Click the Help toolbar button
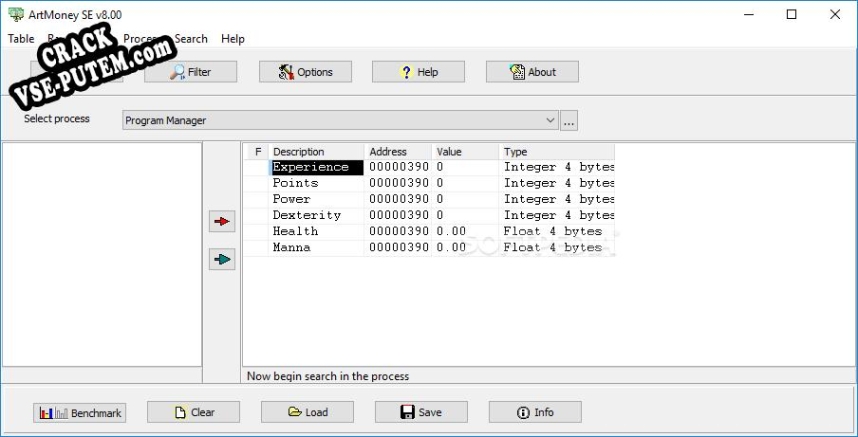The width and height of the screenshot is (858, 437). pyautogui.click(x=418, y=72)
